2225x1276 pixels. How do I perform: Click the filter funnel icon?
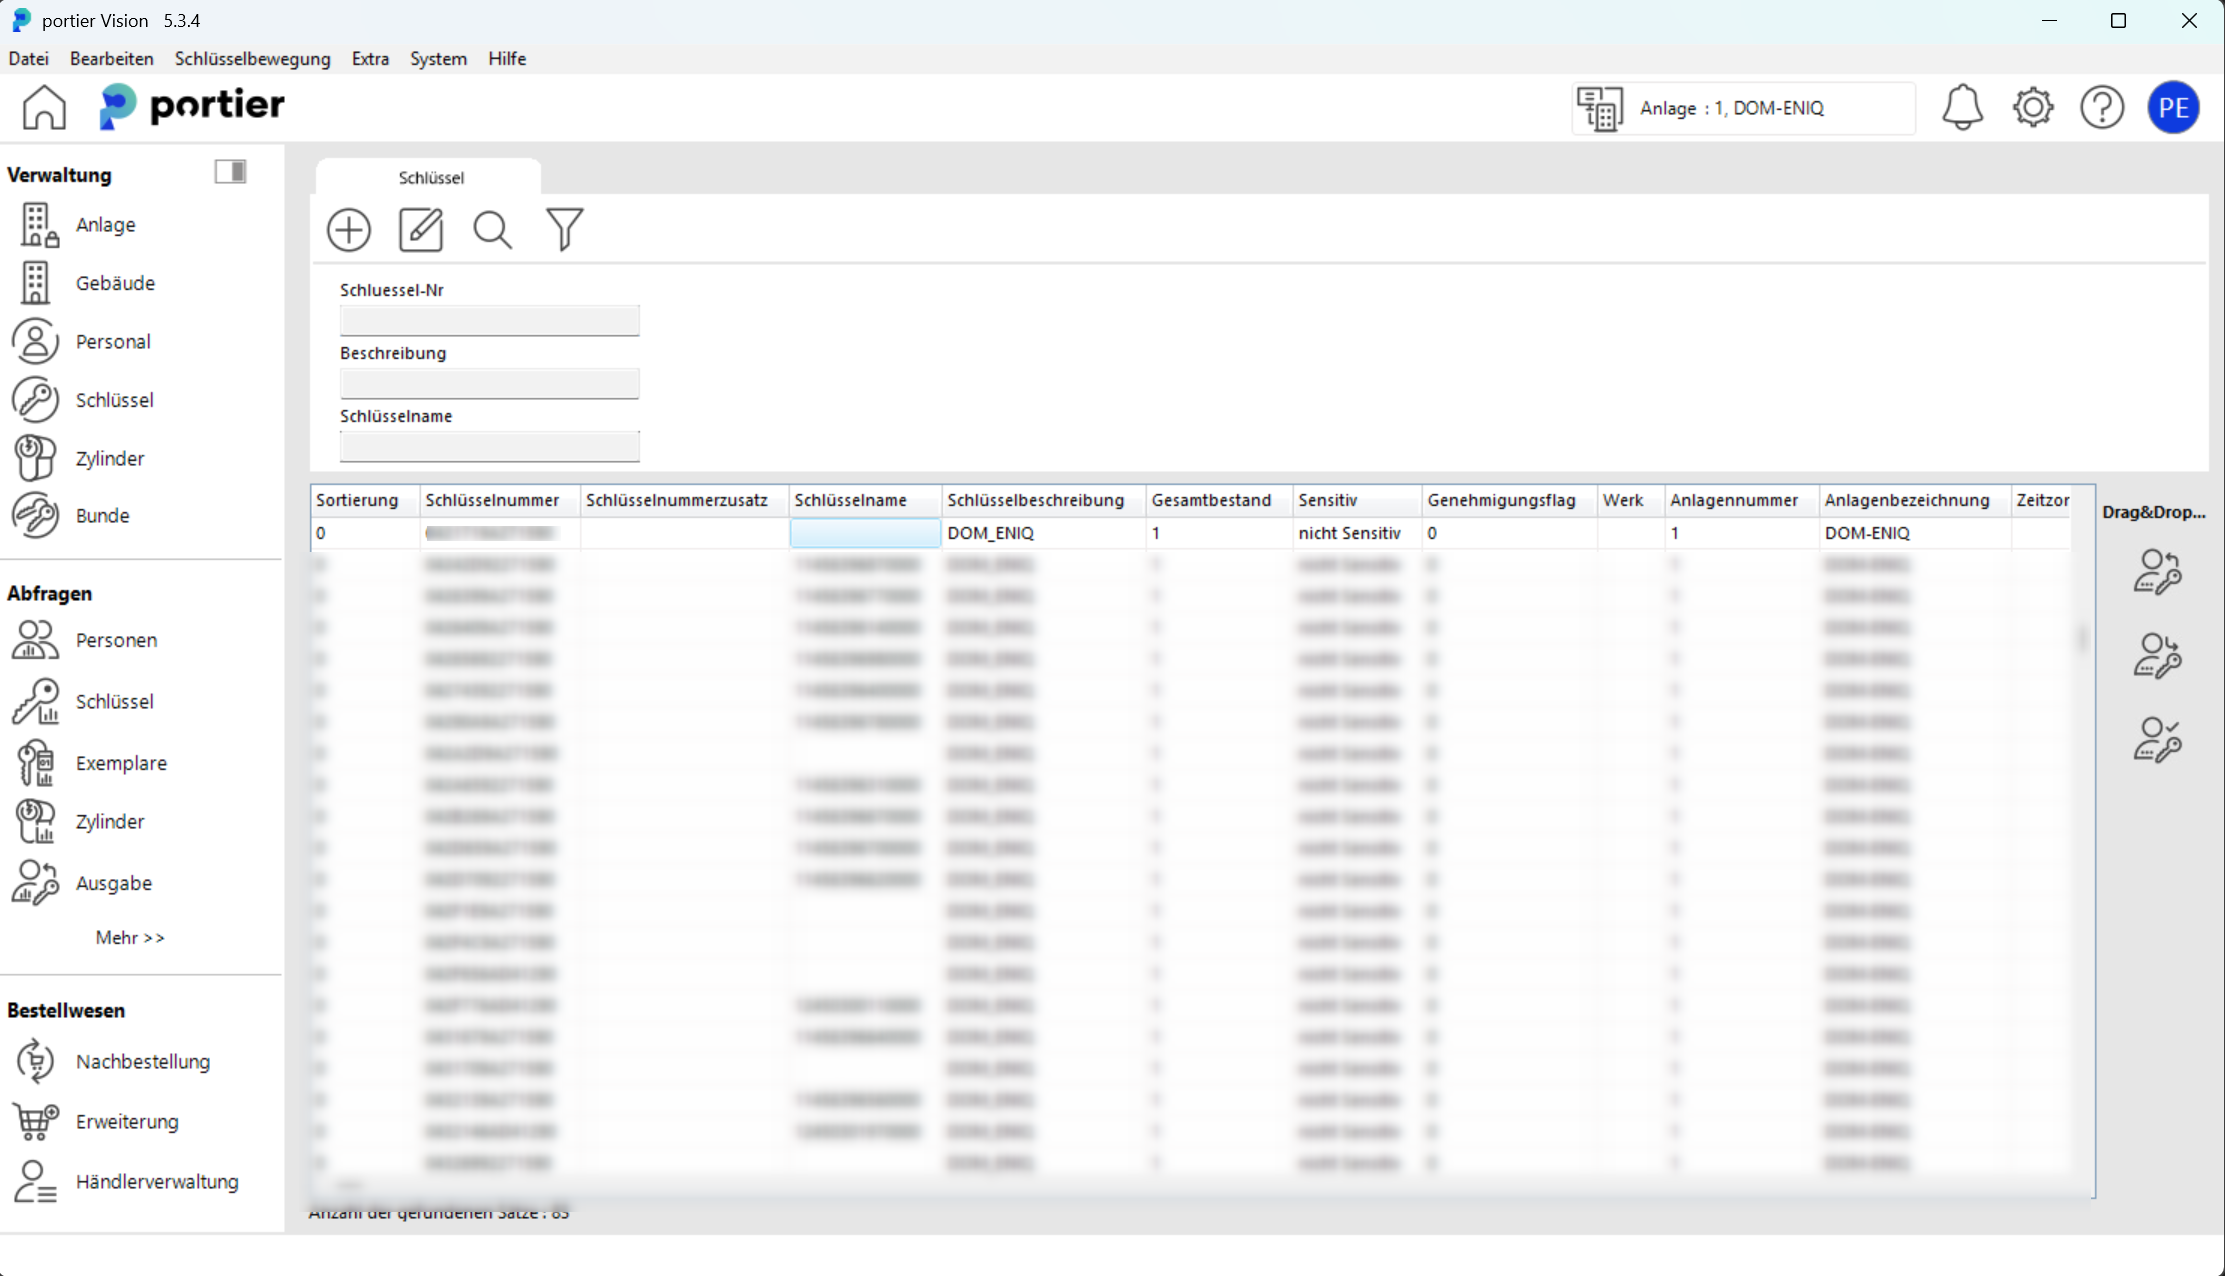point(564,230)
